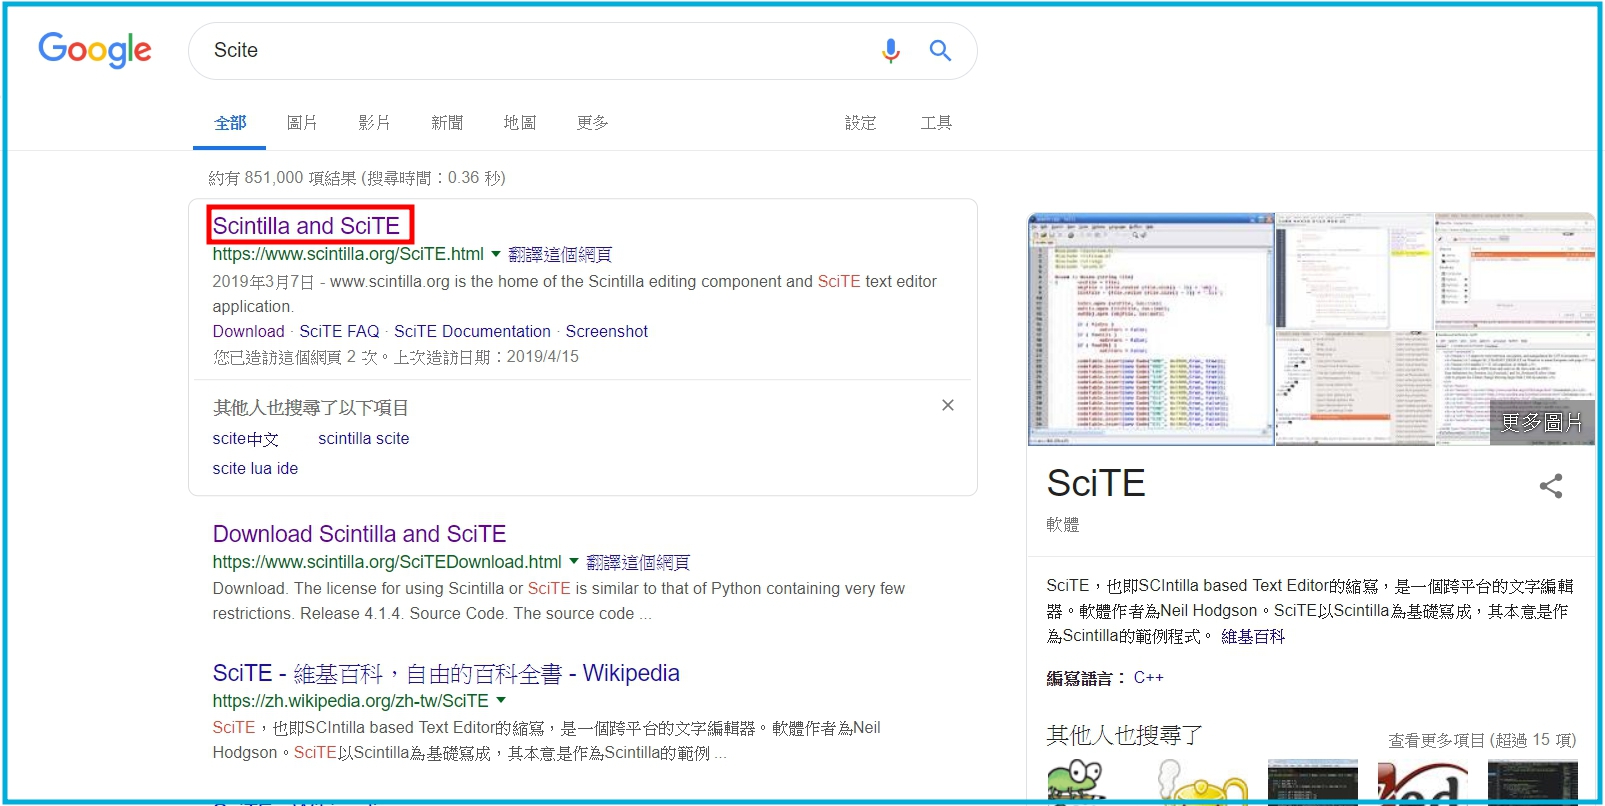Screen dimensions: 1605x806
Task: Open the 工具 search tools
Action: click(936, 123)
